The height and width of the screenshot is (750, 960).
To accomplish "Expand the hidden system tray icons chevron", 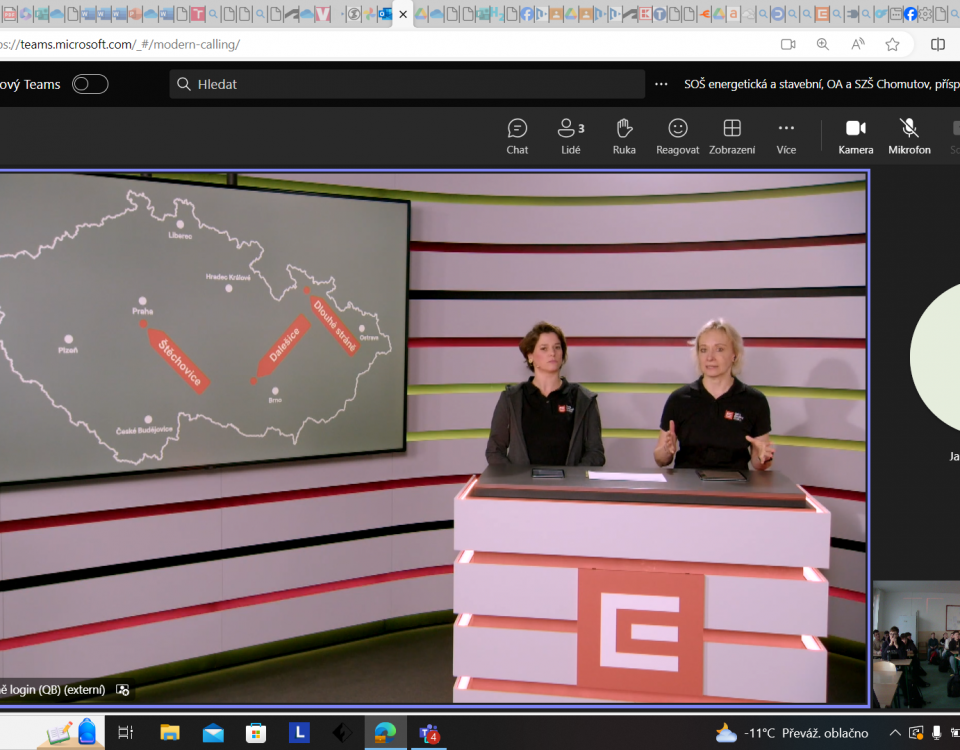I will click(x=895, y=732).
